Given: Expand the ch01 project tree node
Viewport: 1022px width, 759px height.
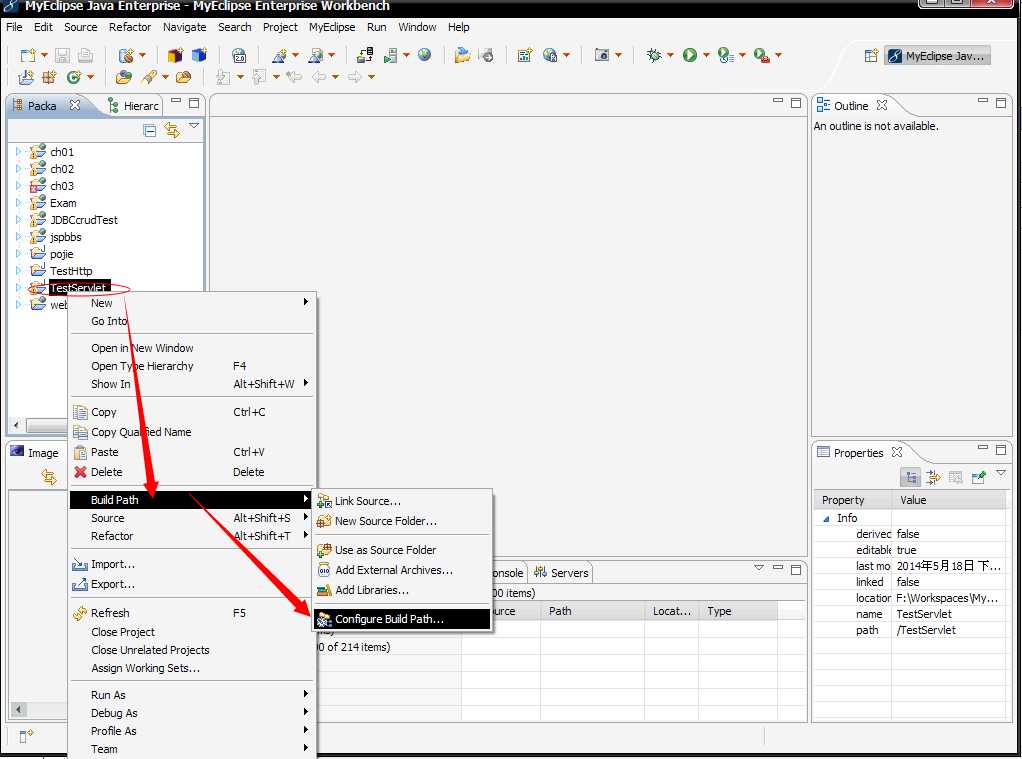Looking at the screenshot, I should [x=18, y=151].
